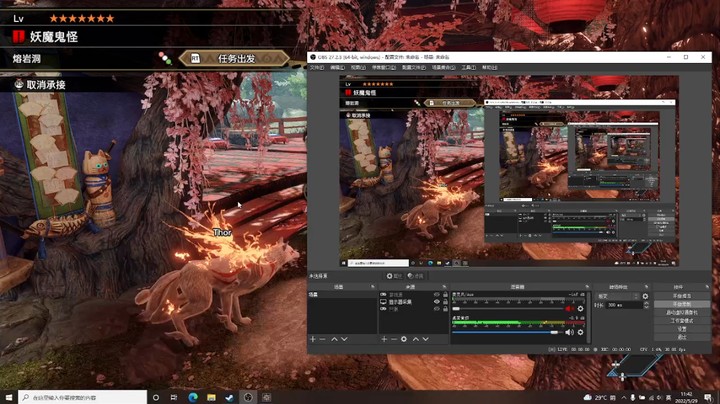Image resolution: width=720 pixels, height=404 pixels.
Task: Open Steam from the taskbar
Action: [230, 397]
